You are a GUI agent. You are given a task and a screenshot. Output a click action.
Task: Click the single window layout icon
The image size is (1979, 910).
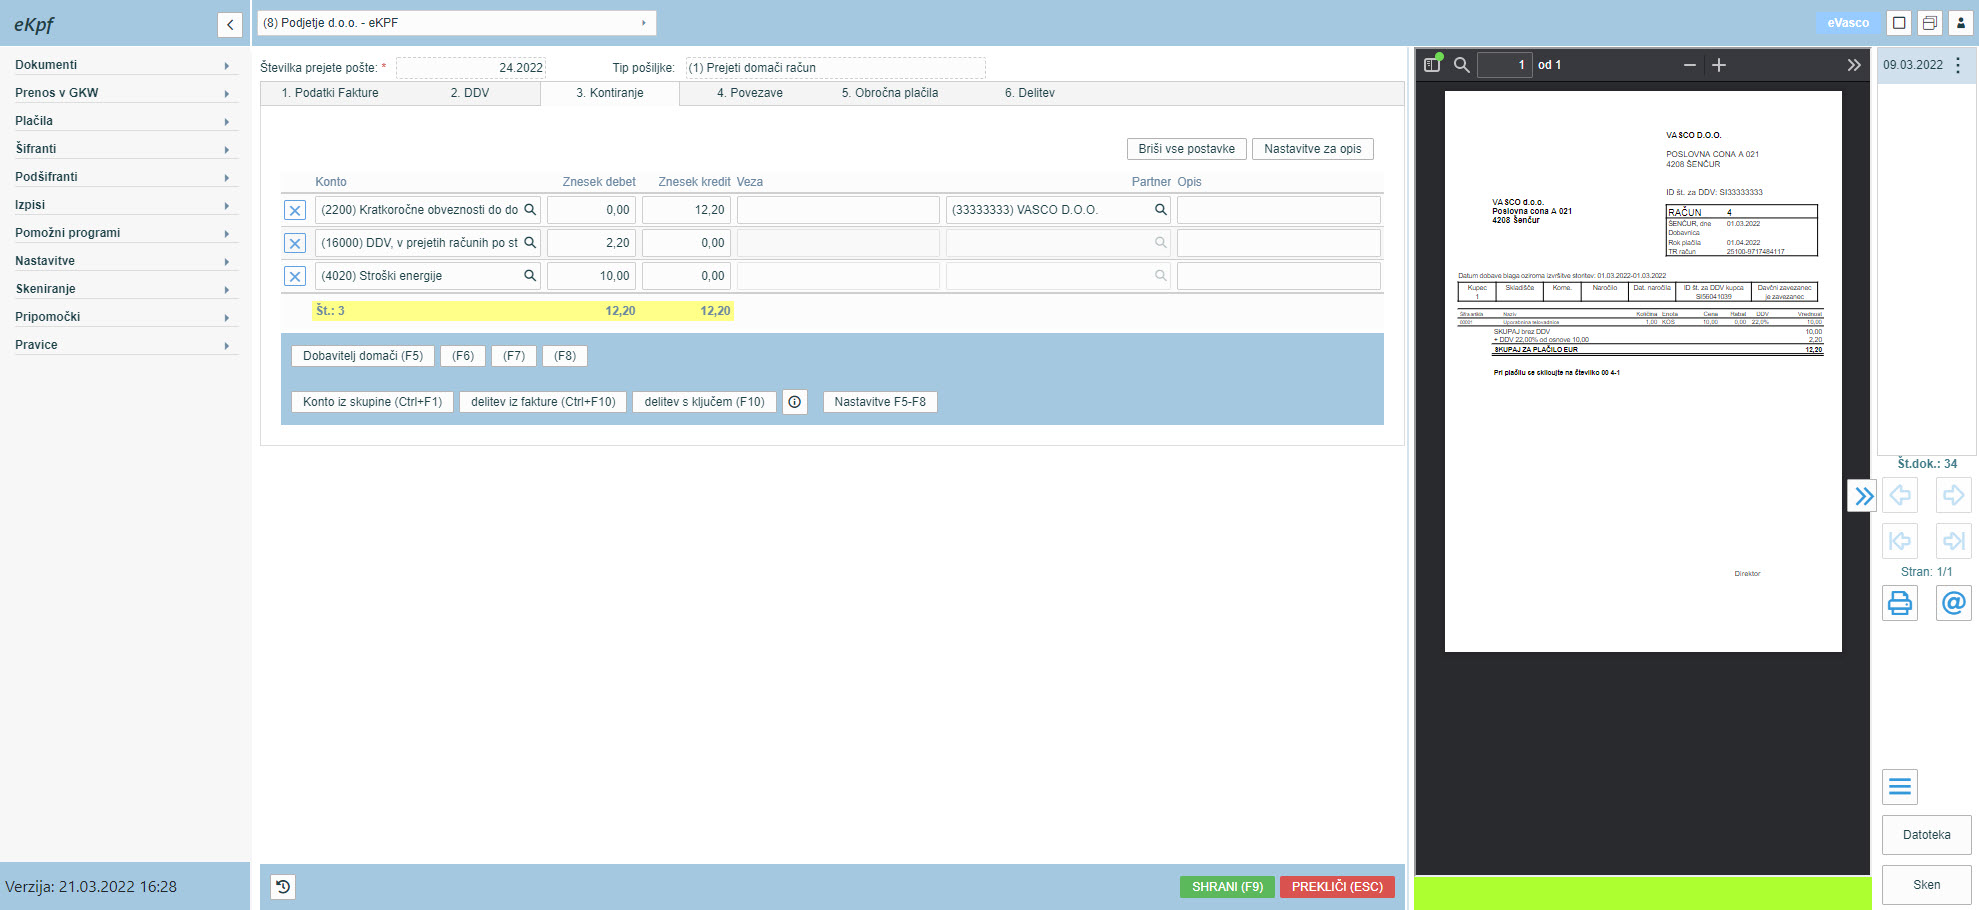(x=1899, y=23)
